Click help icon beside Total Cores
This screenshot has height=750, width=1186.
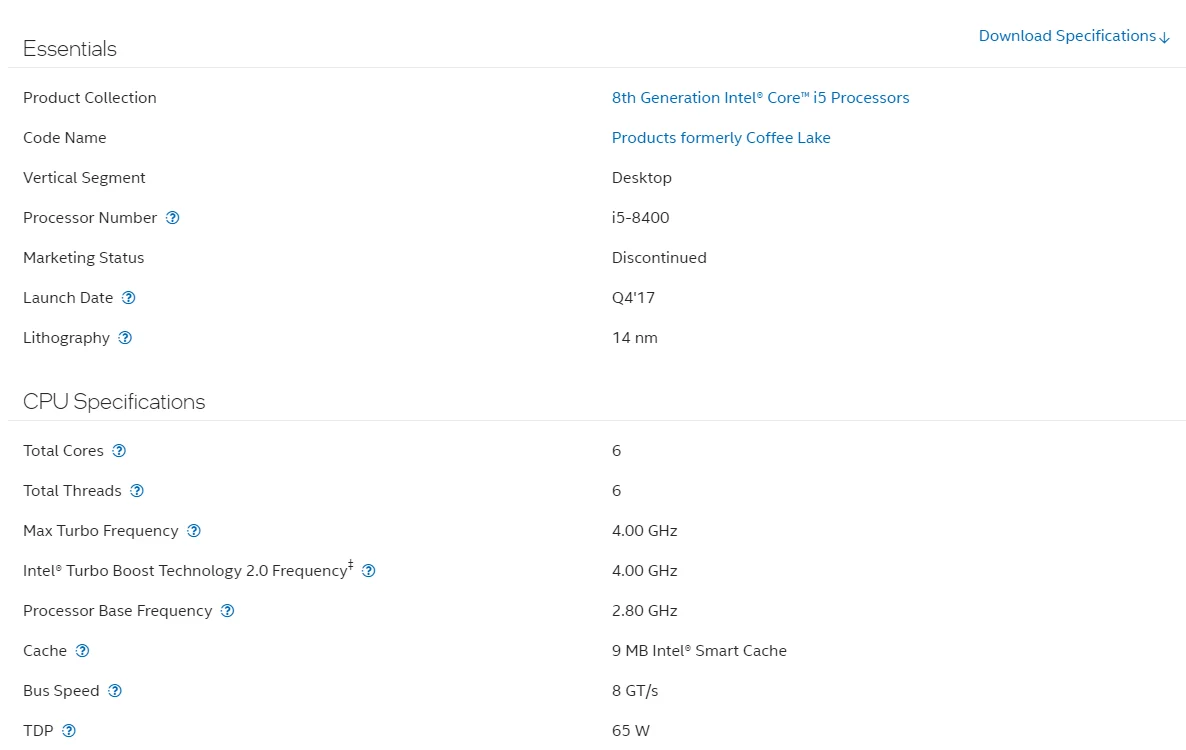tap(119, 451)
